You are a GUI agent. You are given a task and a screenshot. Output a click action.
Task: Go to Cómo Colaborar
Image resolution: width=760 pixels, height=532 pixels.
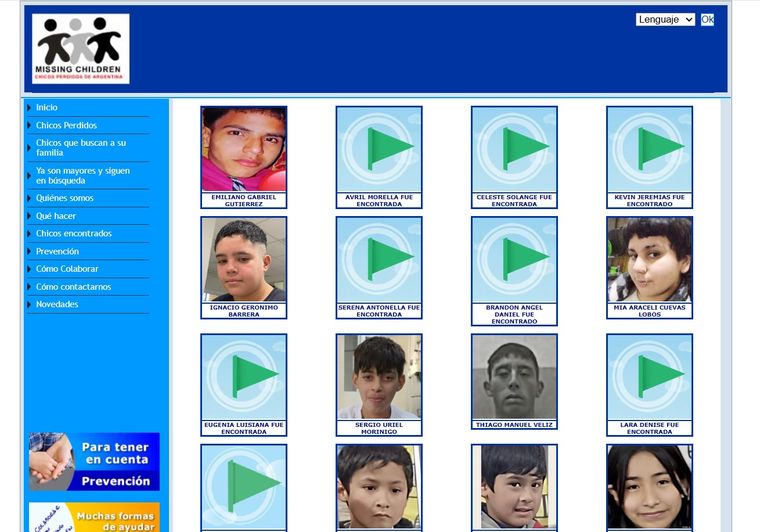(67, 268)
